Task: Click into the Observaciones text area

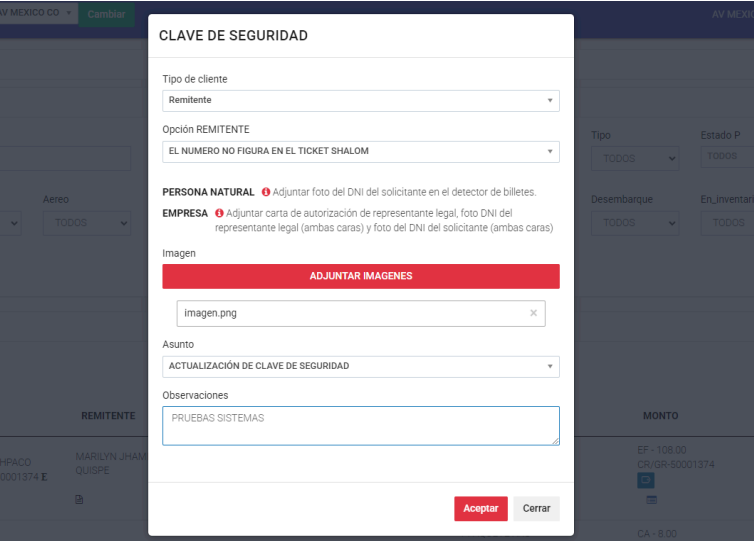Action: [360, 425]
